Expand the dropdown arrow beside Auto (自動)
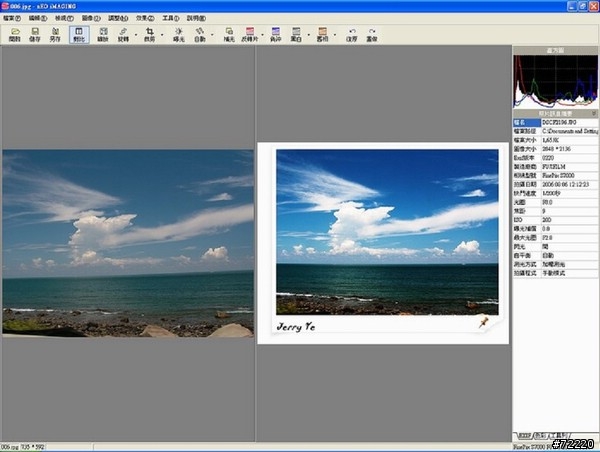The height and width of the screenshot is (452, 600). [213, 35]
